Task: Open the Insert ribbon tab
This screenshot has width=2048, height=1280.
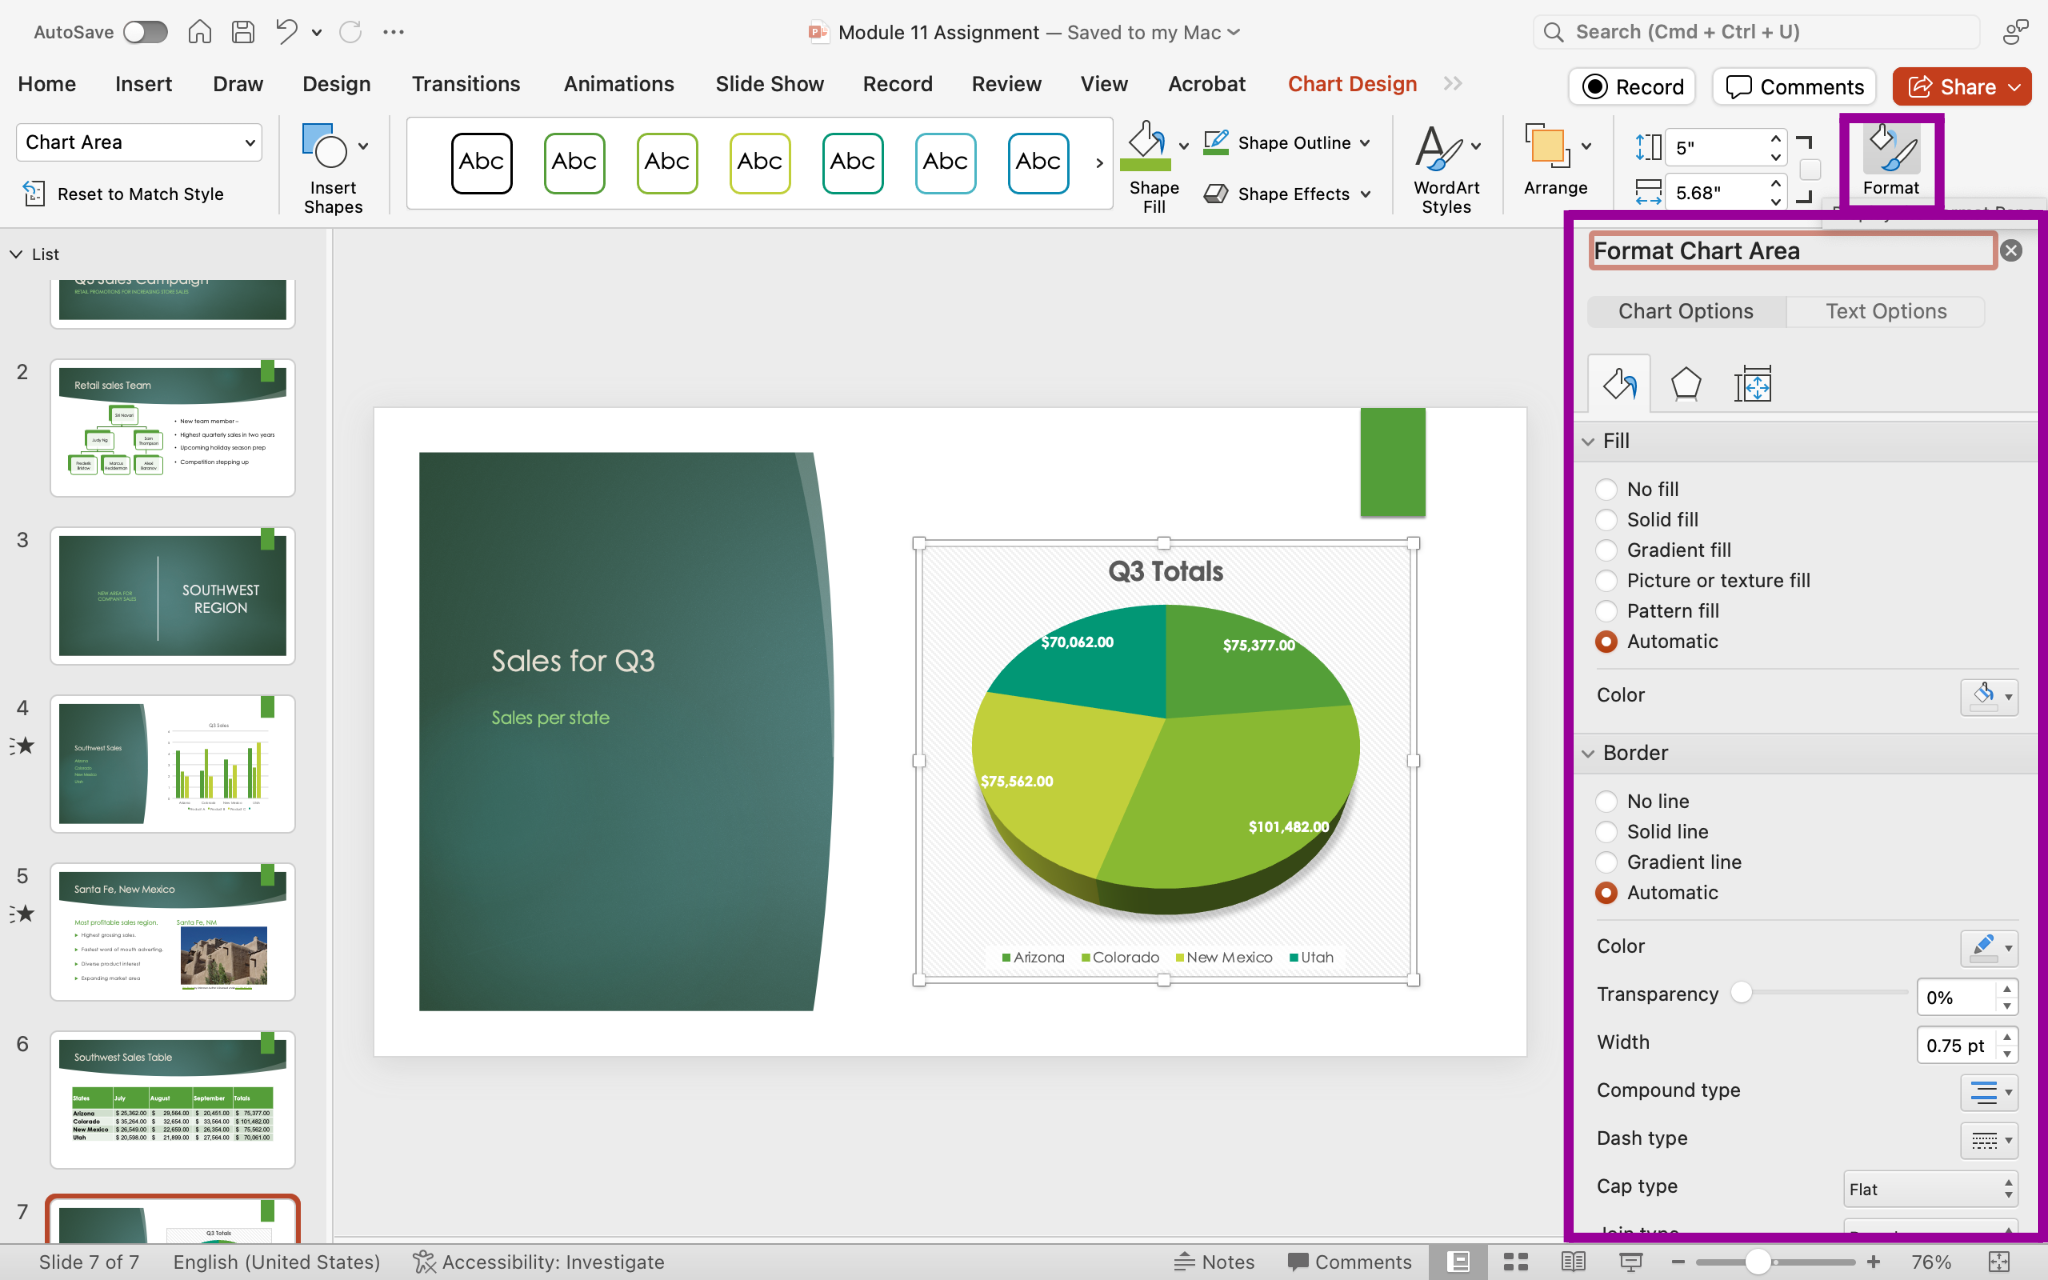Action: (143, 84)
